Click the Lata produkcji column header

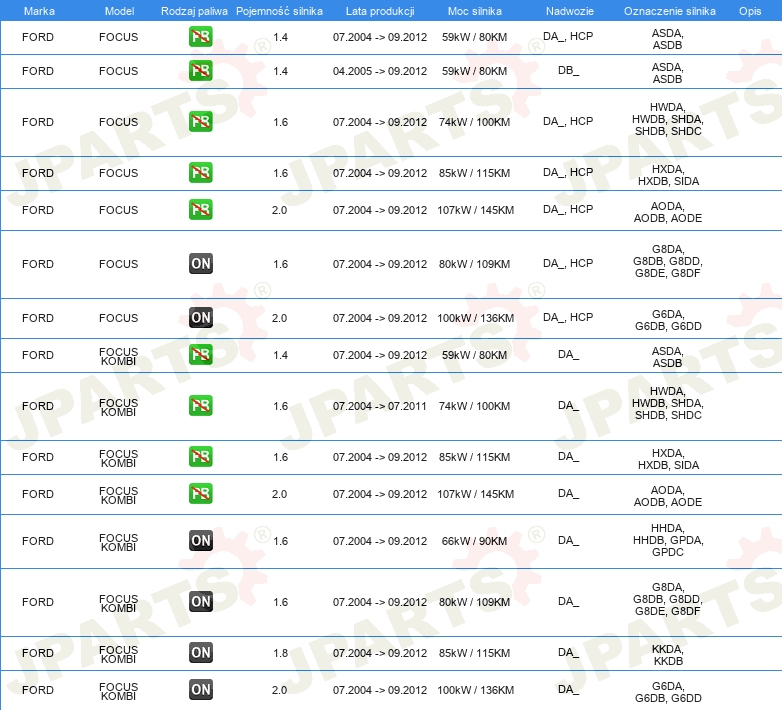pyautogui.click(x=380, y=11)
